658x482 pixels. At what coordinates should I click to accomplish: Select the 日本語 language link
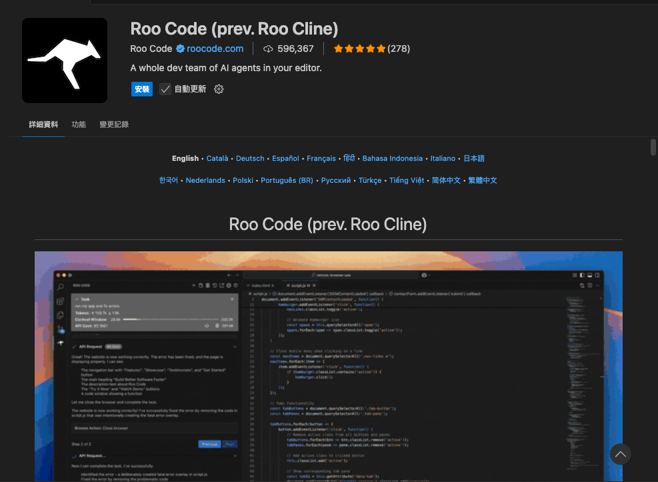click(x=473, y=158)
